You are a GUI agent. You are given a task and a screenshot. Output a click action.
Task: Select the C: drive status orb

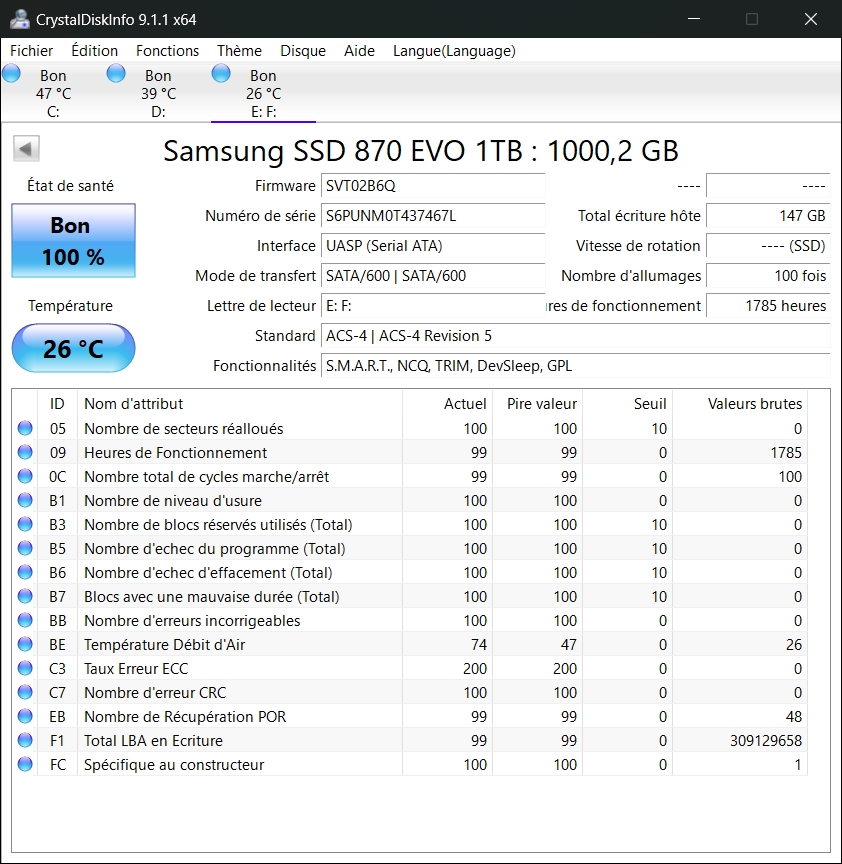[x=12, y=73]
